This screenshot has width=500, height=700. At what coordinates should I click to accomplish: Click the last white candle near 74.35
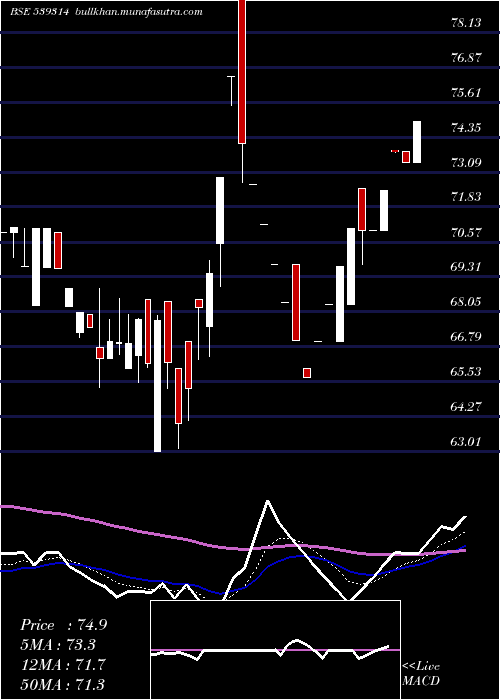(x=417, y=142)
